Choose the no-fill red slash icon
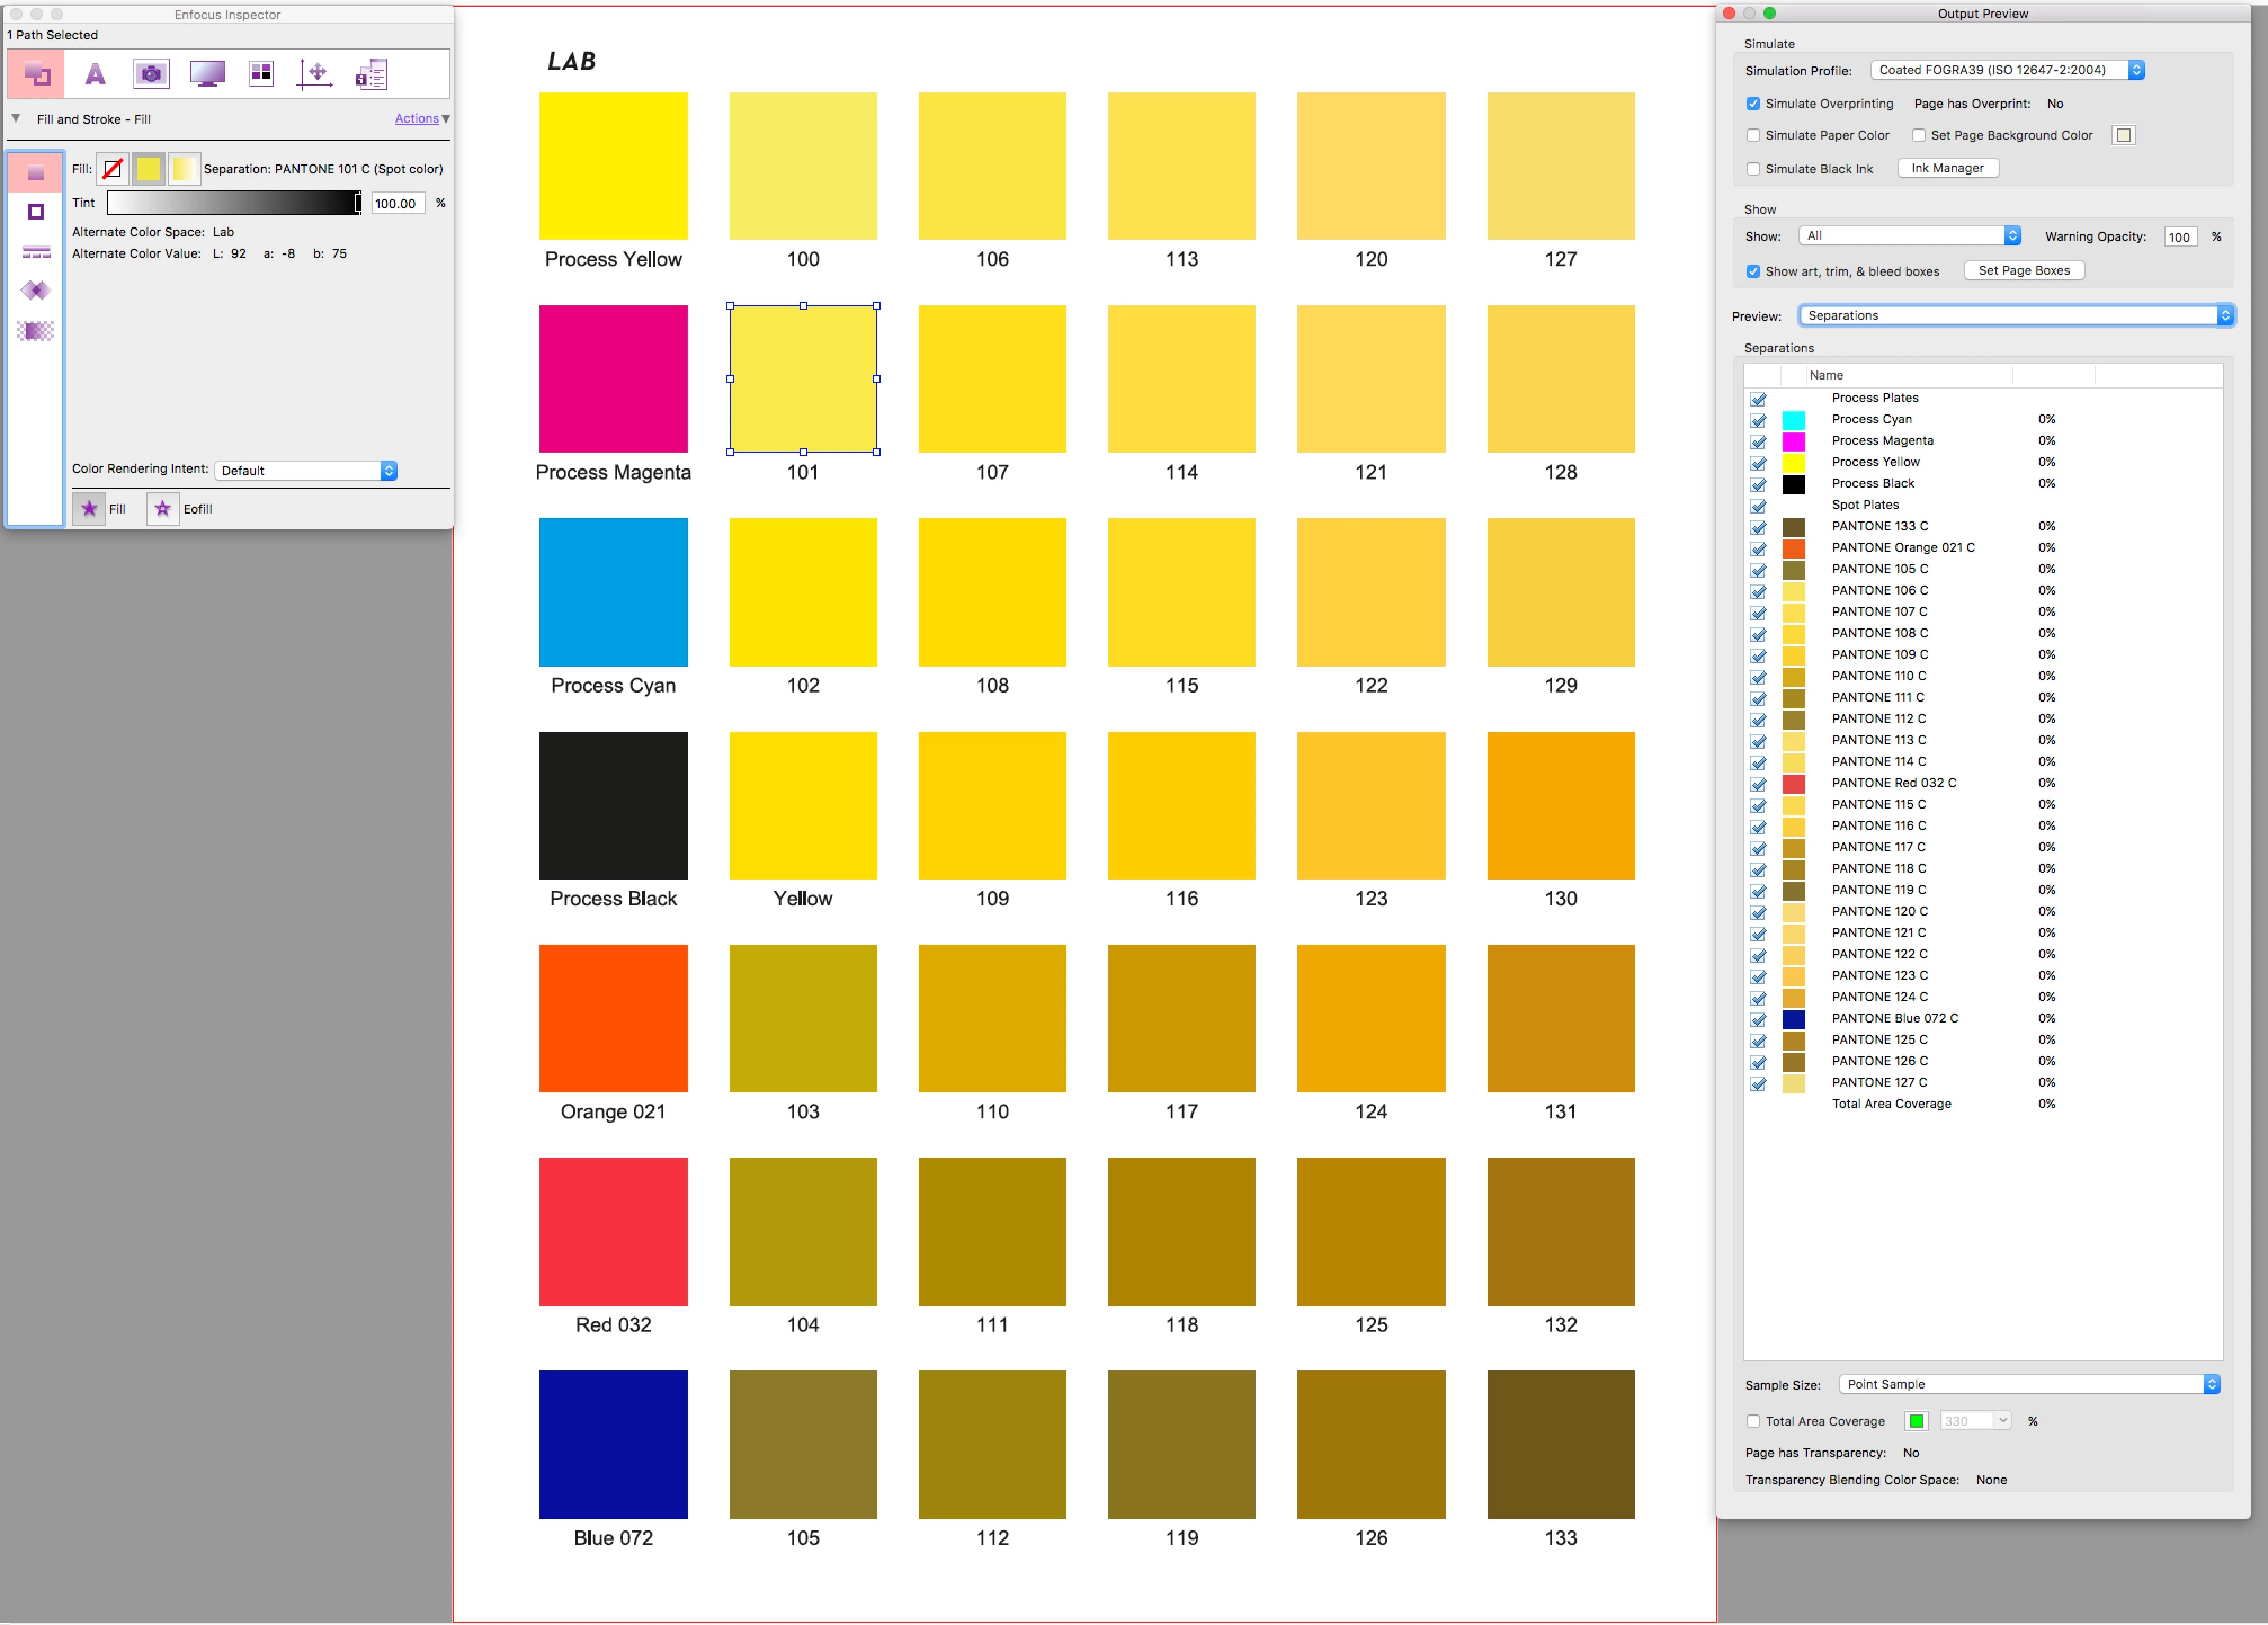 113,169
